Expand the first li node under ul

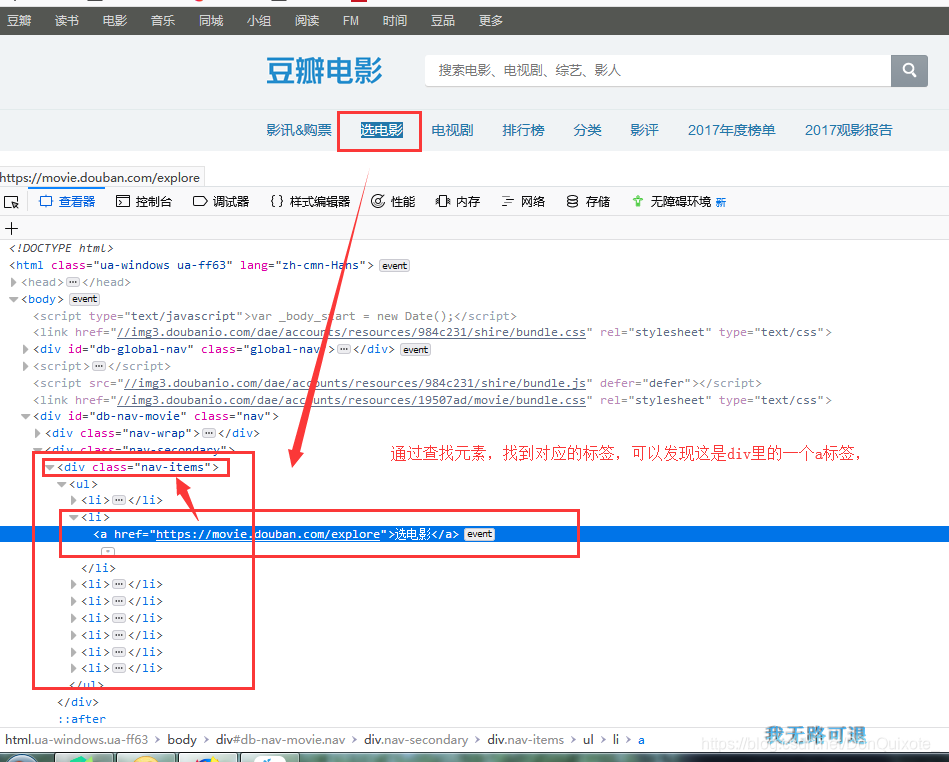(74, 500)
